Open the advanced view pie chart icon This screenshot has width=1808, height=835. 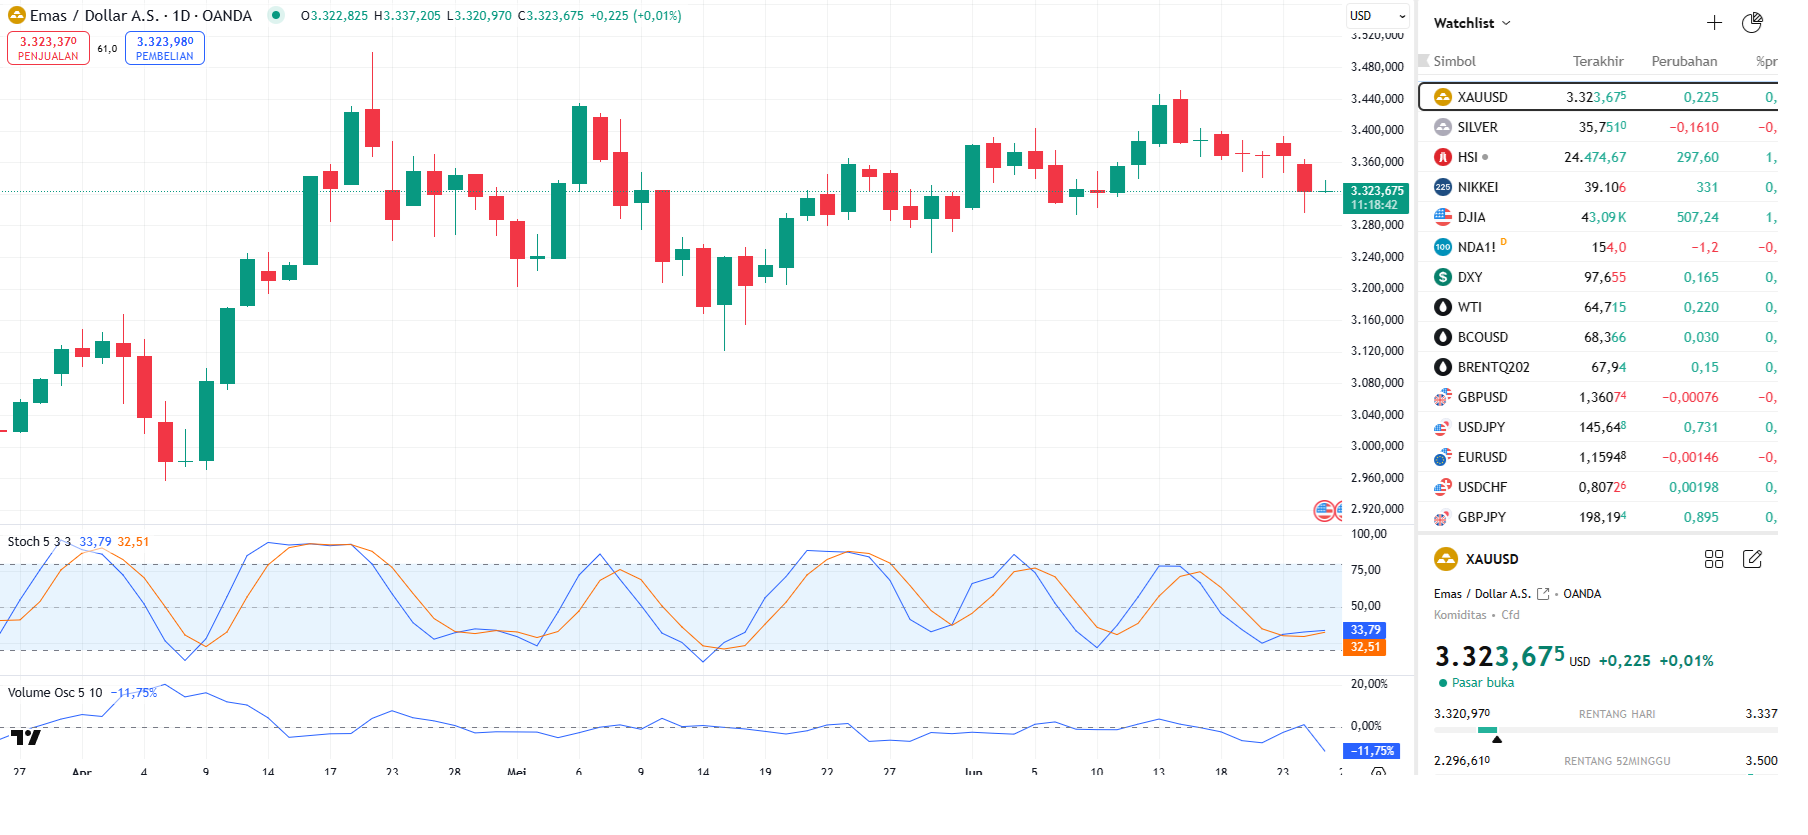tap(1752, 23)
